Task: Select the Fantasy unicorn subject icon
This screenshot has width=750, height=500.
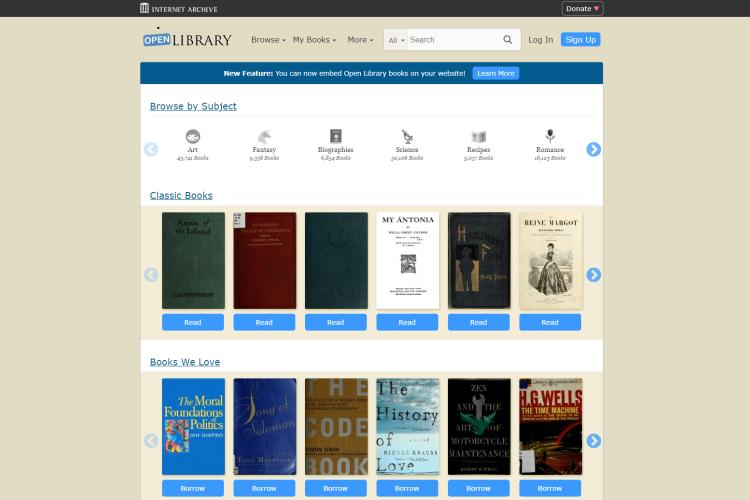Action: (x=264, y=136)
